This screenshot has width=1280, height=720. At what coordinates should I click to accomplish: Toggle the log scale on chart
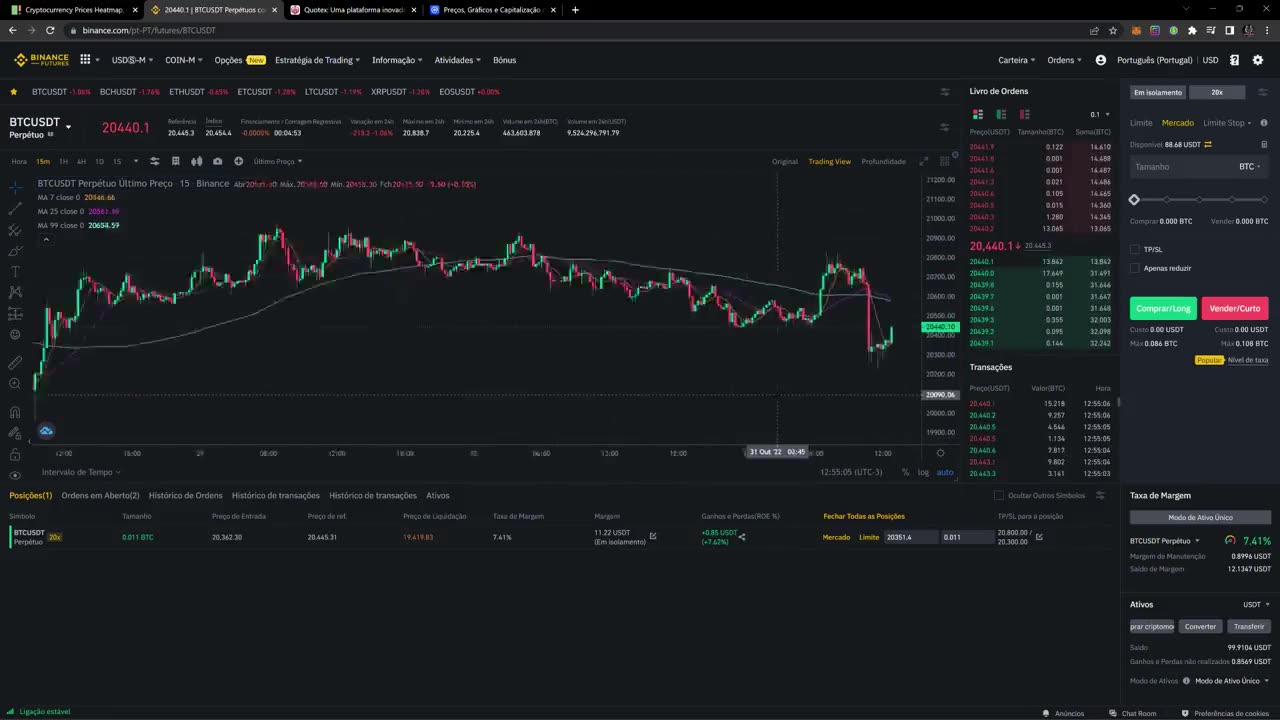[923, 472]
